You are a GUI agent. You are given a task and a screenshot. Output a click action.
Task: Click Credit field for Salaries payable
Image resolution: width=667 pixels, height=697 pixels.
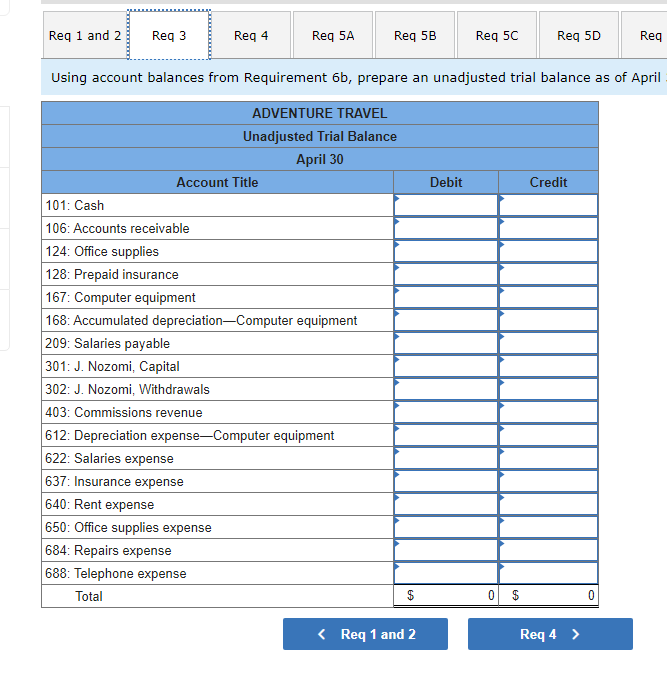[548, 344]
